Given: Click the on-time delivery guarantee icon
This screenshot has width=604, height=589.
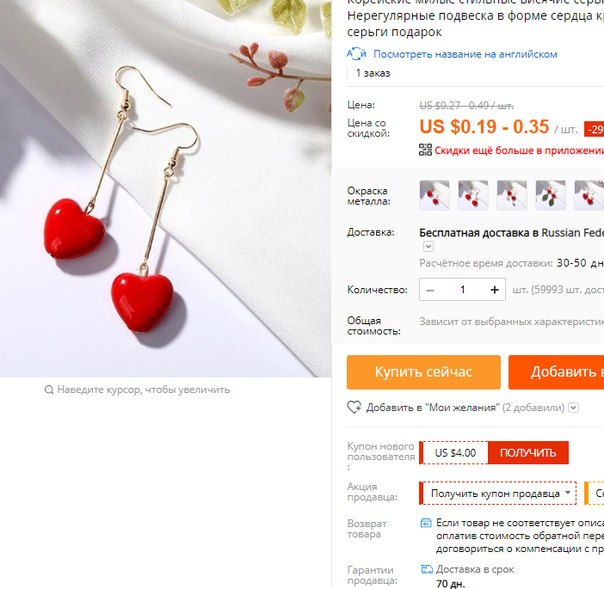Looking at the screenshot, I should (x=426, y=569).
